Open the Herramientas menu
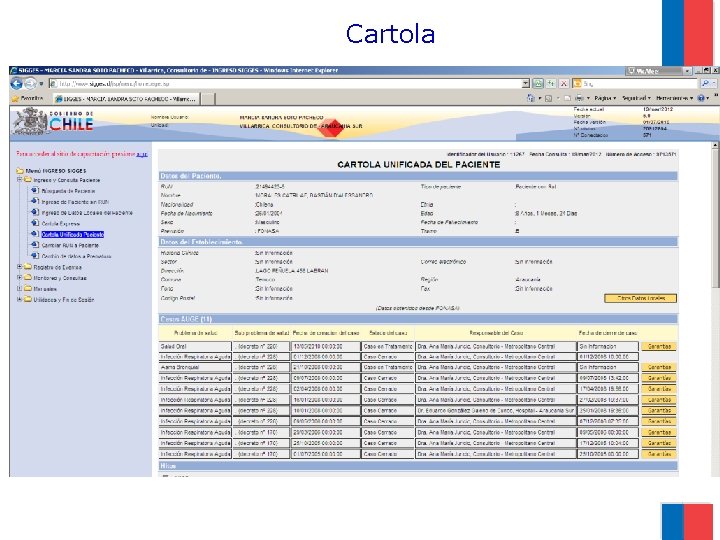The width and height of the screenshot is (720, 540). 674,98
